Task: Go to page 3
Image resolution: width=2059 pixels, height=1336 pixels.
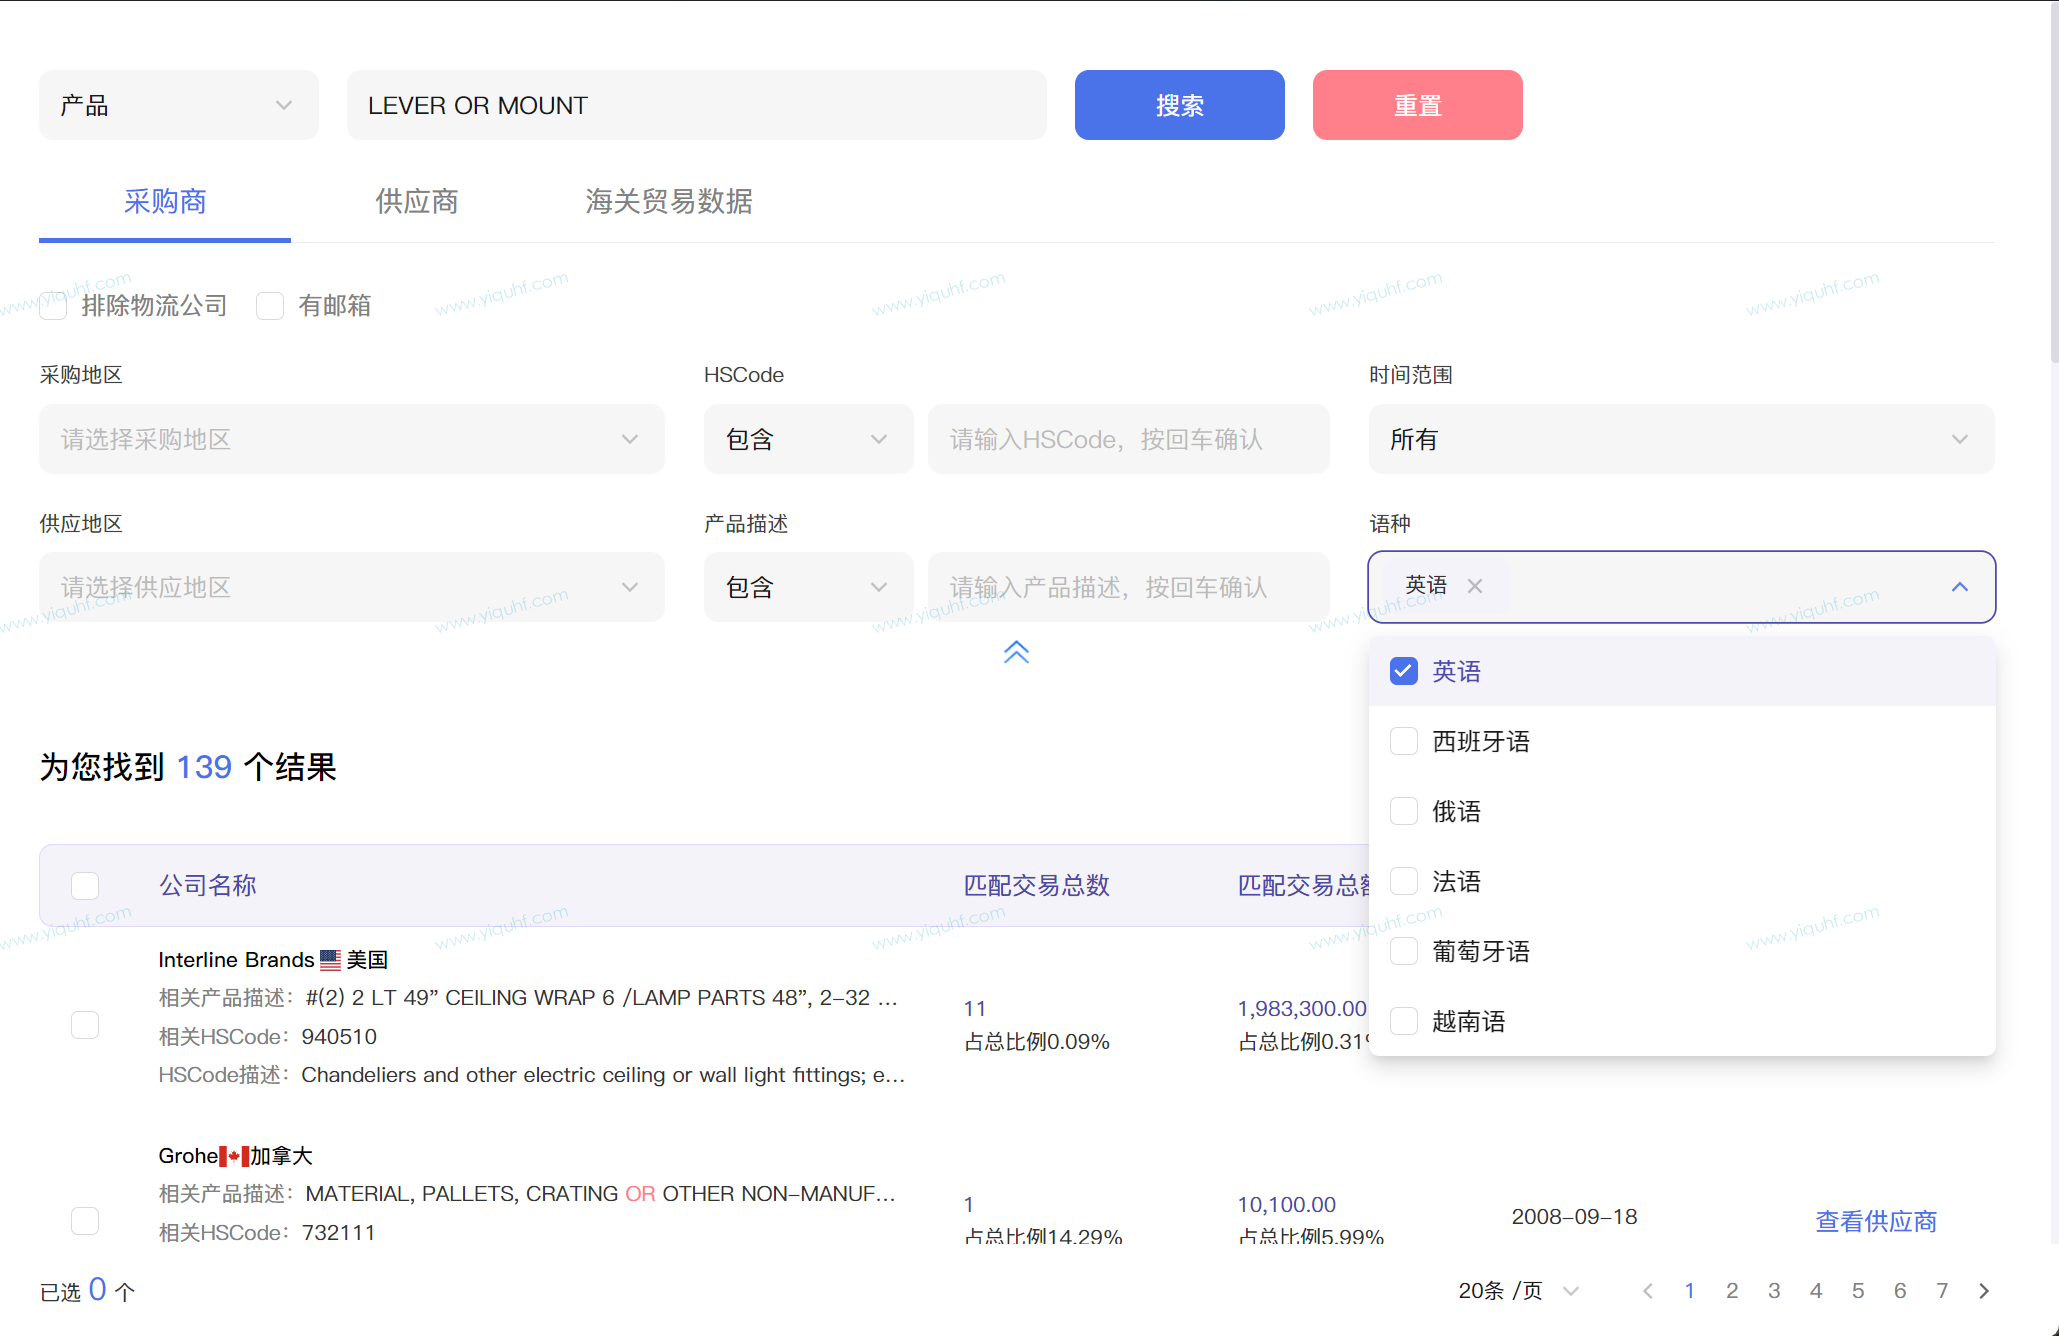Action: tap(1774, 1291)
